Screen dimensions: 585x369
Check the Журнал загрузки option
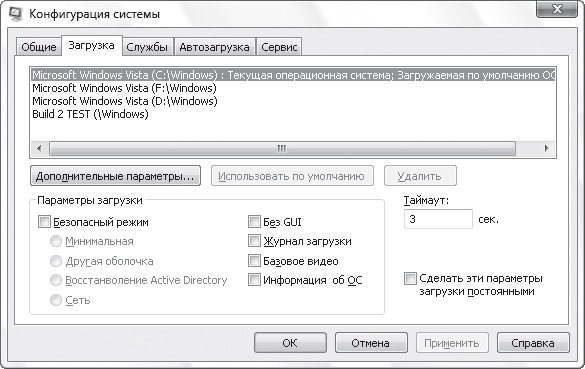[x=254, y=241]
